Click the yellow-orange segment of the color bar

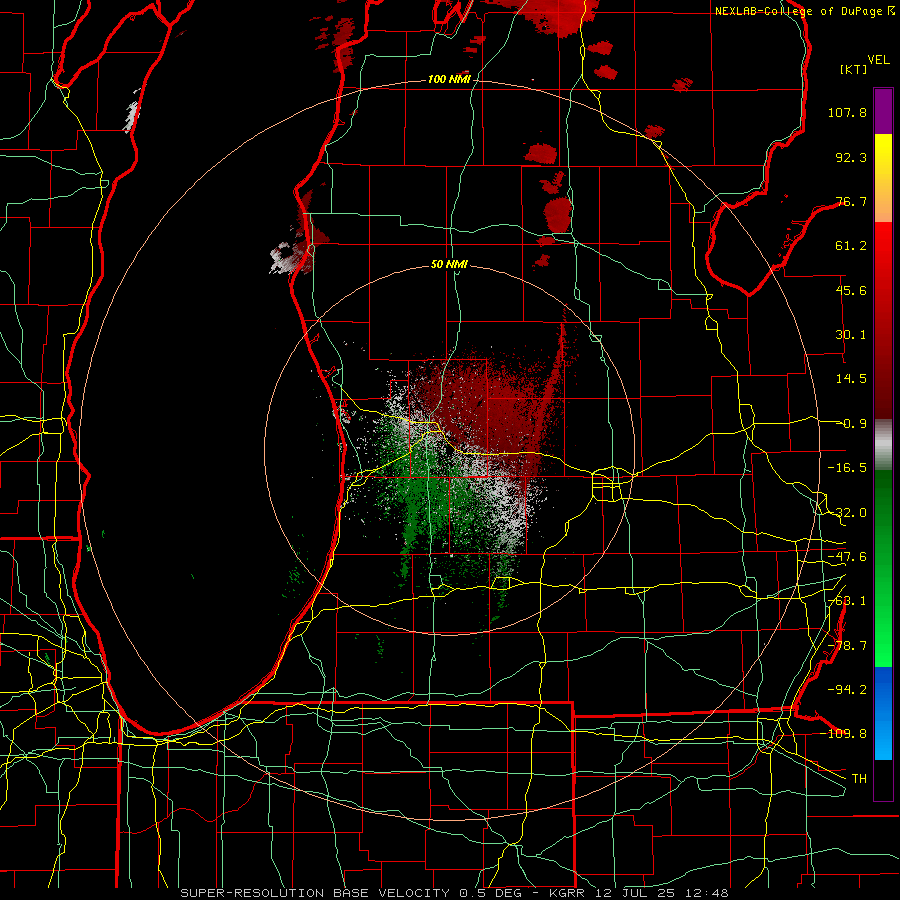coord(883,178)
